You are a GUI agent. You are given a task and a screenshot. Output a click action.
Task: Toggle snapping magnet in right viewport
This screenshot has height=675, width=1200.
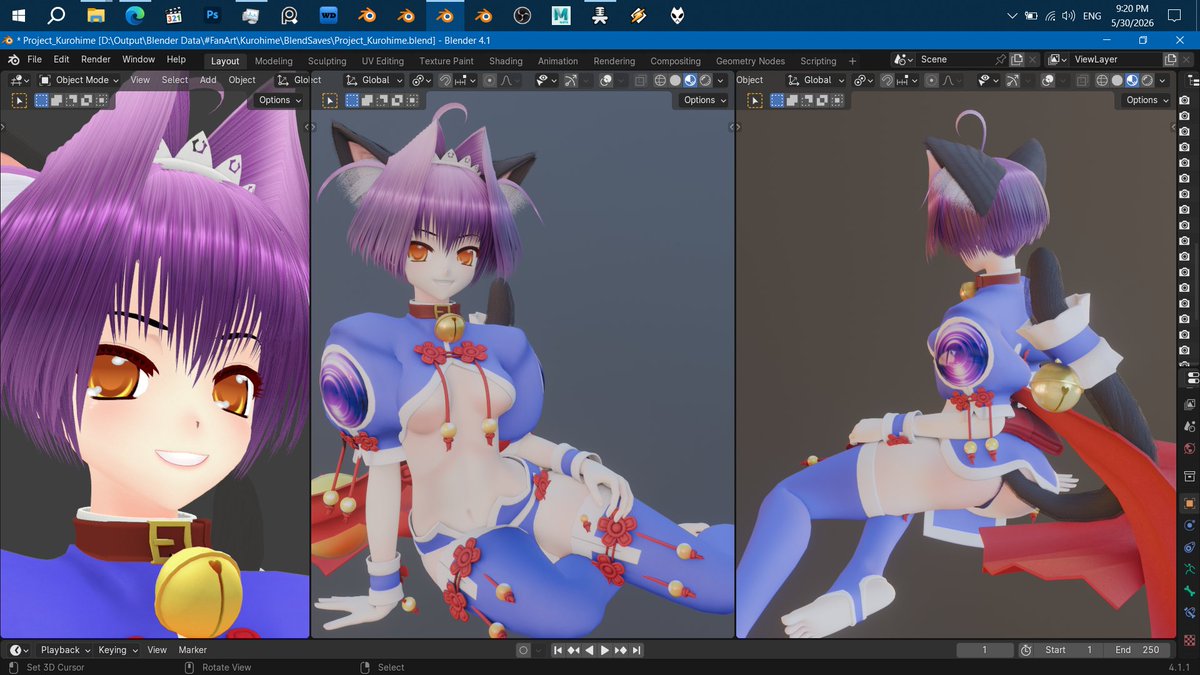coord(887,80)
